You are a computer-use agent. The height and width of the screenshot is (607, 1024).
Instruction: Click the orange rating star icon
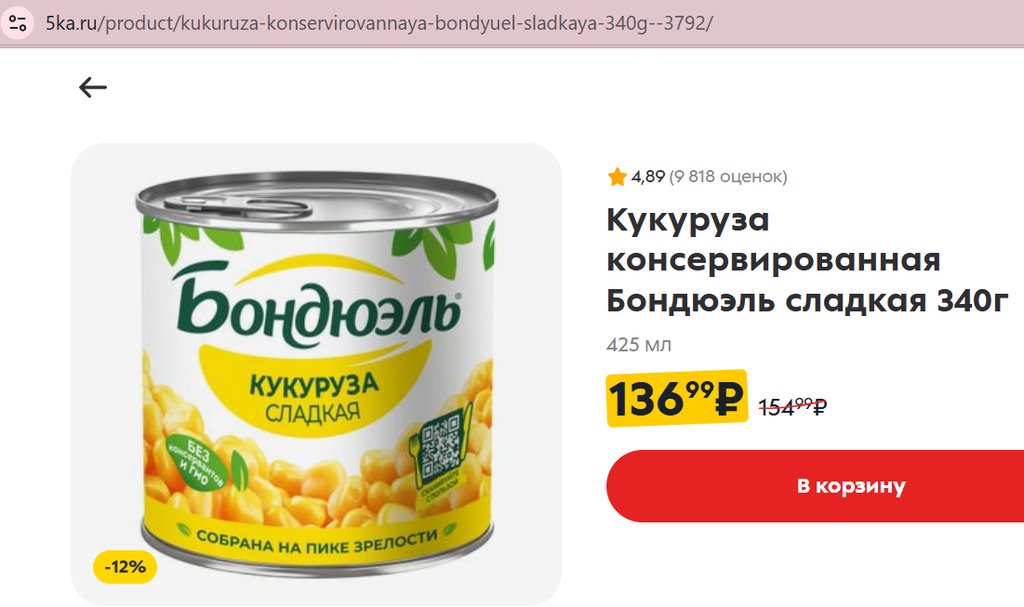(x=616, y=176)
